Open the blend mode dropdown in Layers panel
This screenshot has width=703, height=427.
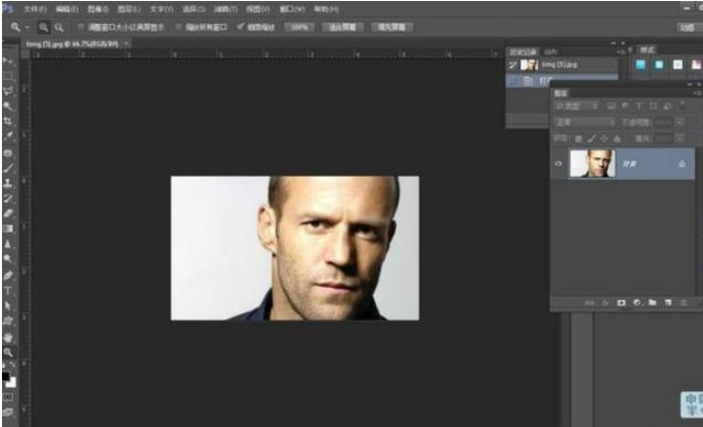pyautogui.click(x=585, y=122)
